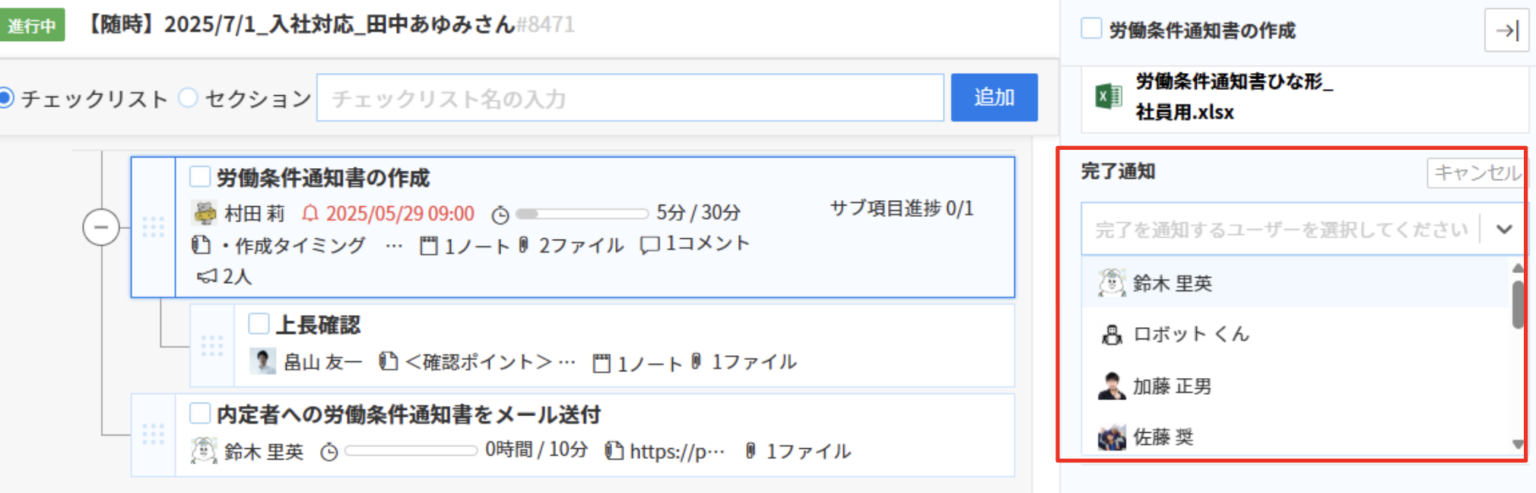This screenshot has width=1536, height=493.
Task: Click the red bell deadline icon
Action: click(310, 213)
